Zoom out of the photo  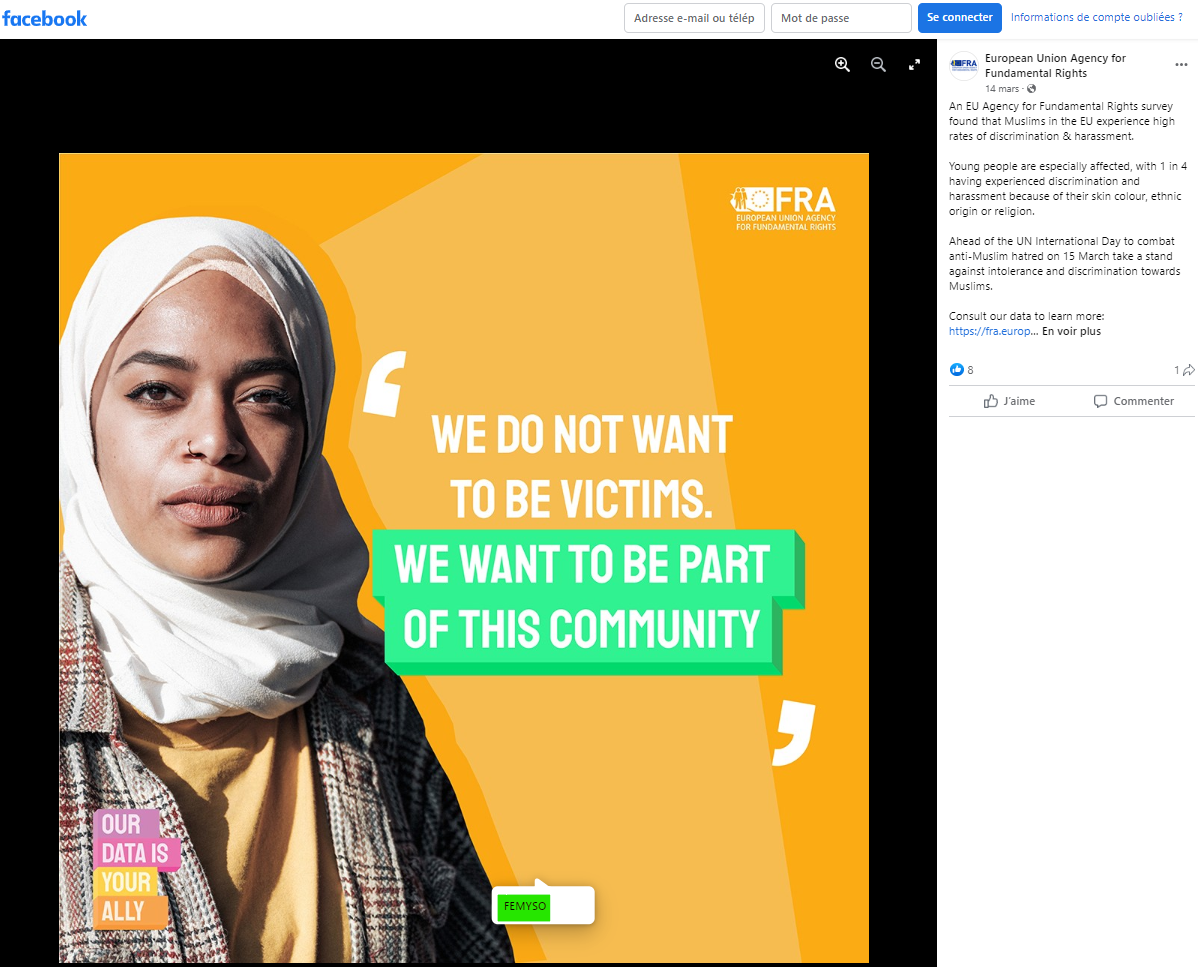879,65
